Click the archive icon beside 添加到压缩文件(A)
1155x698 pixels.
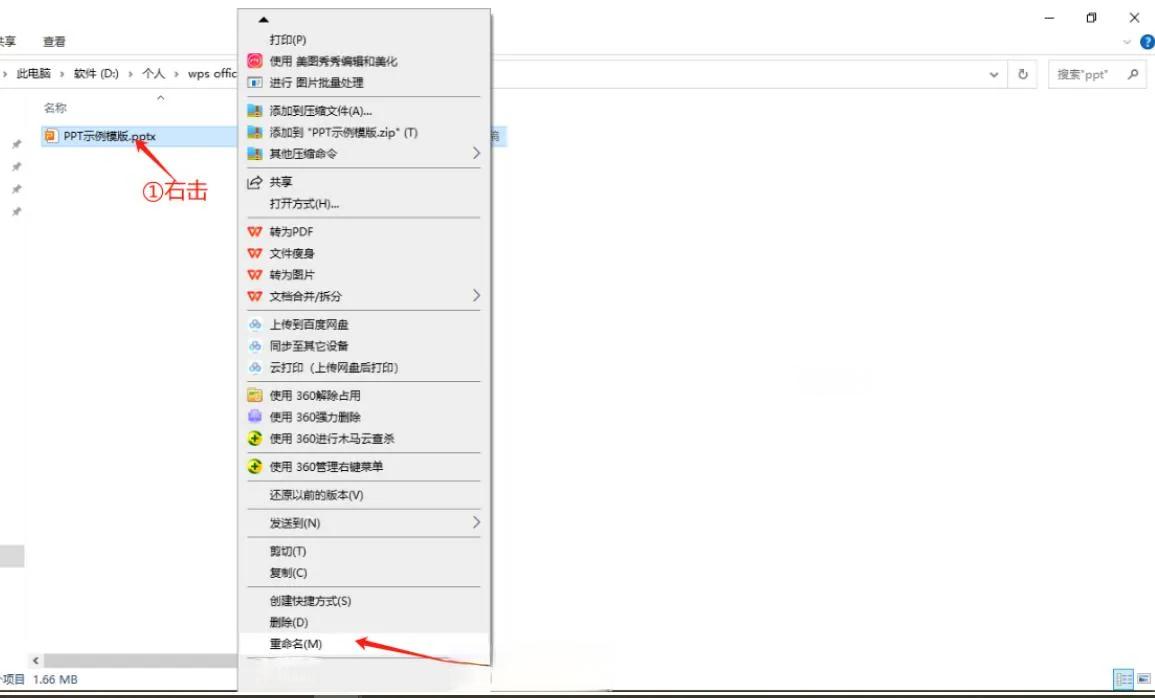click(x=254, y=111)
